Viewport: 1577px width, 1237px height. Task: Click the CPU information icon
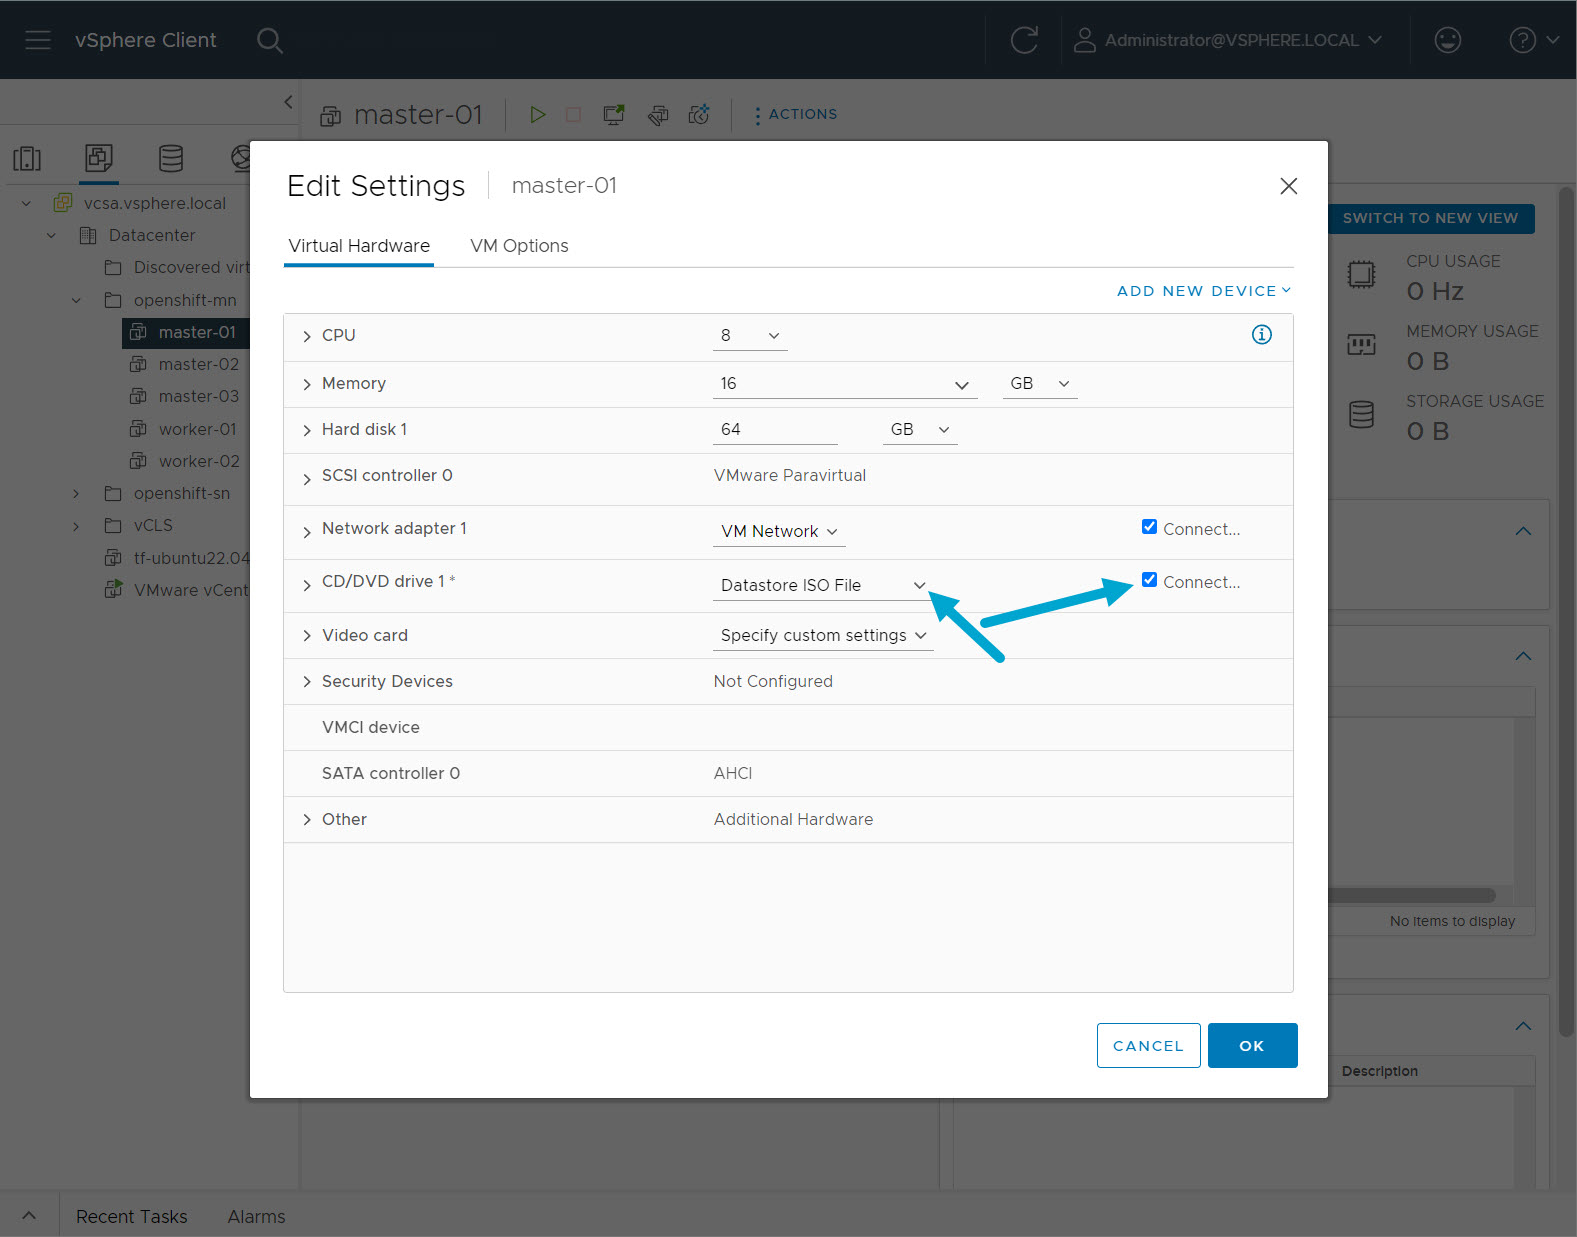pos(1261,335)
